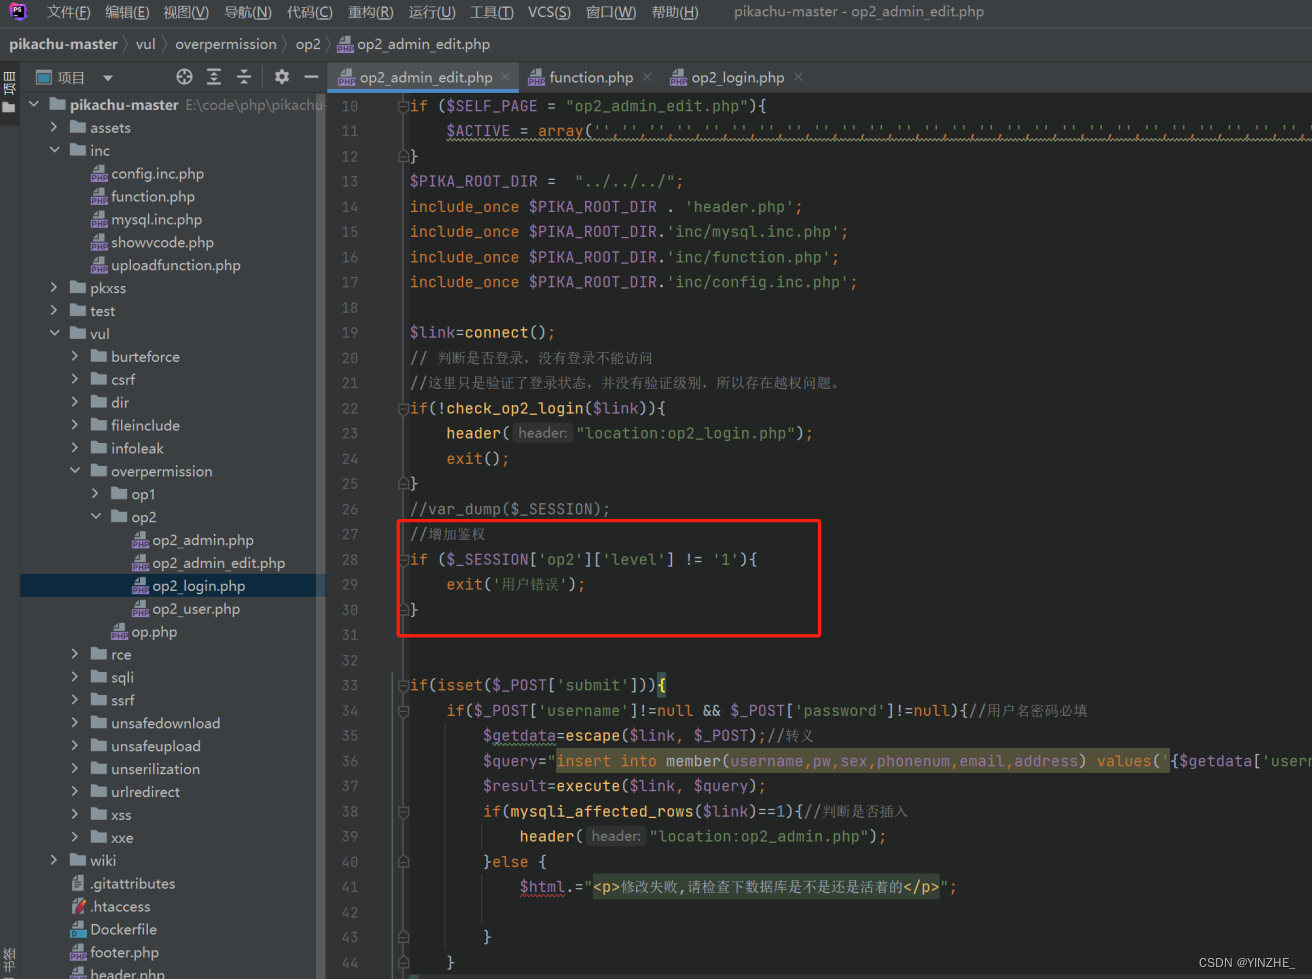
Task: Click the collapse all icon in project toolbar
Action: 244,77
